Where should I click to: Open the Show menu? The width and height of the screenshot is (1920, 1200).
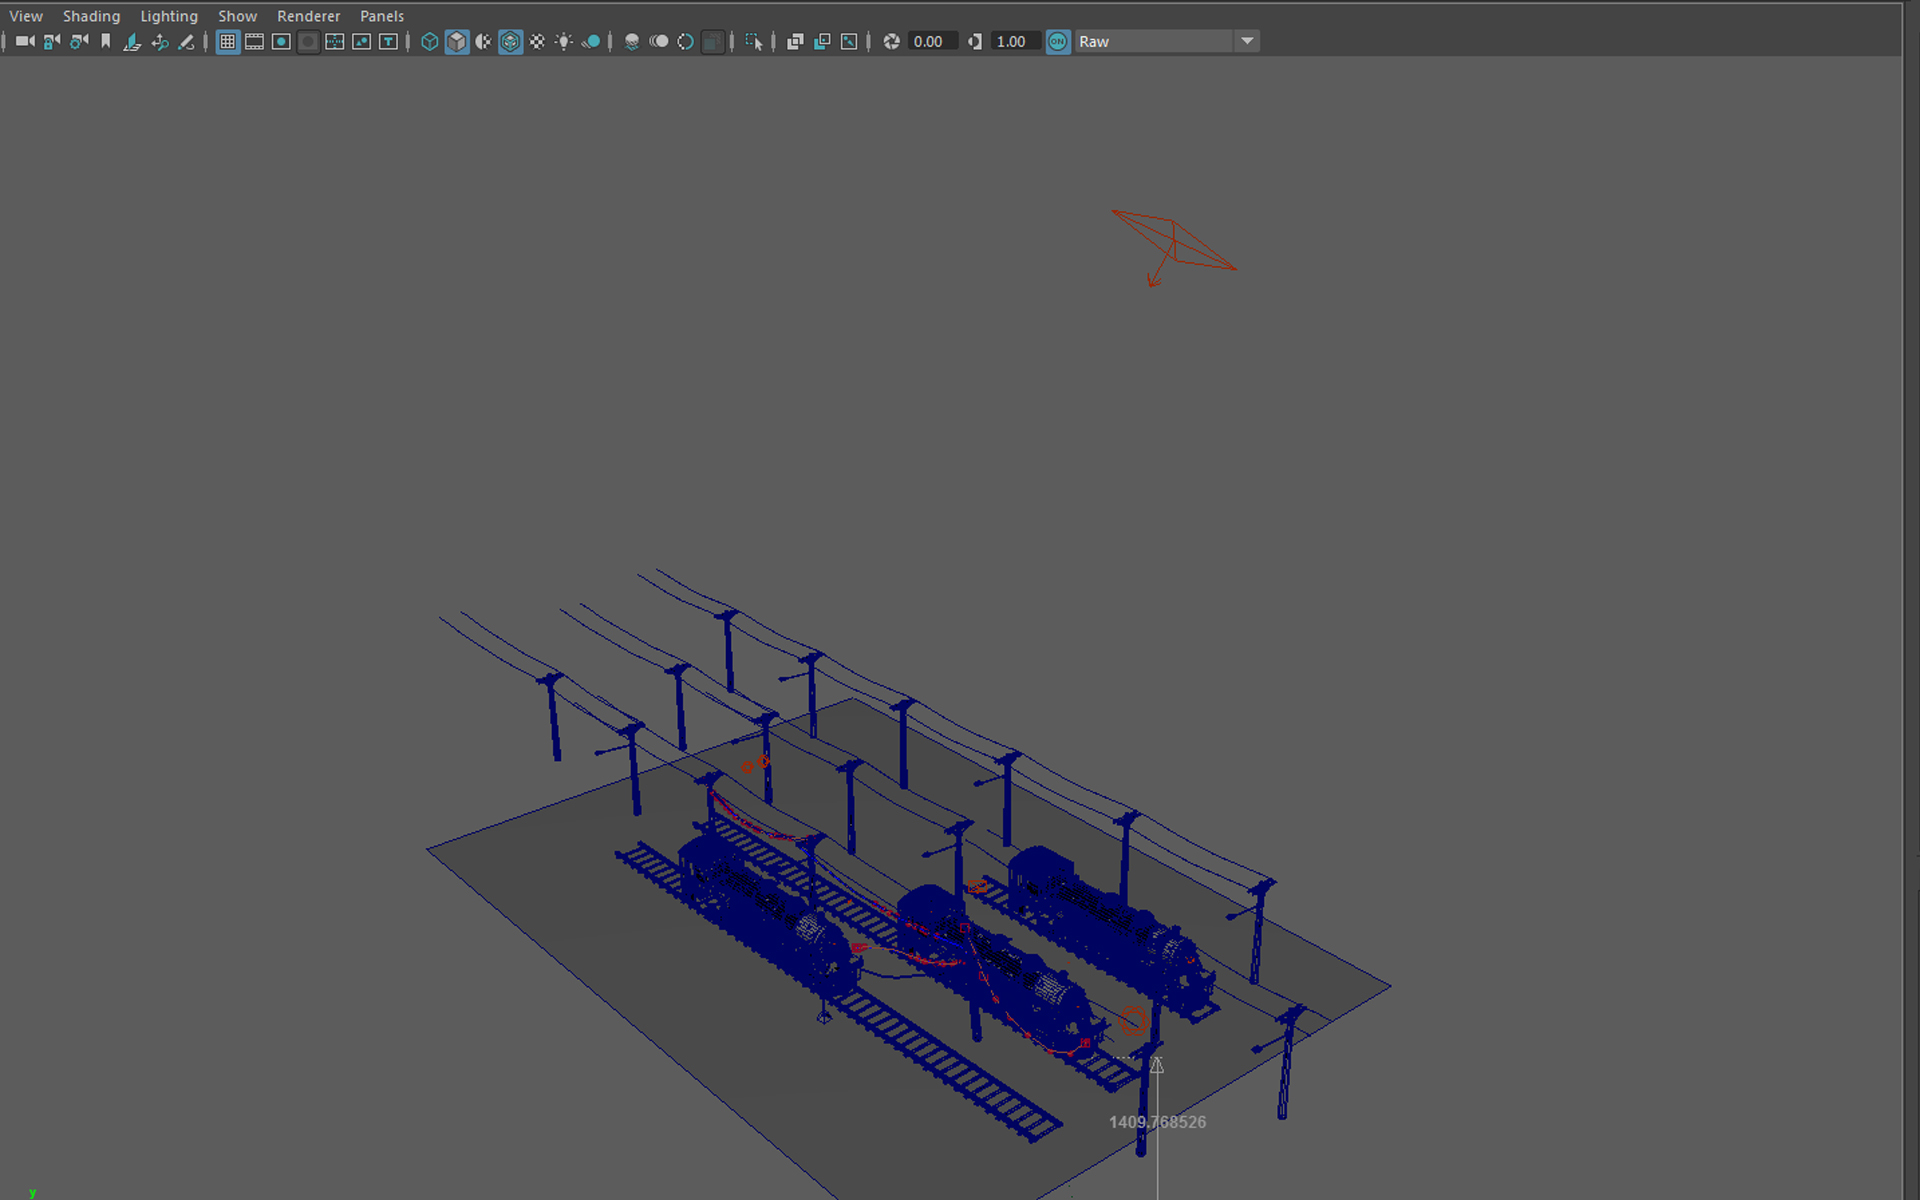click(x=237, y=16)
